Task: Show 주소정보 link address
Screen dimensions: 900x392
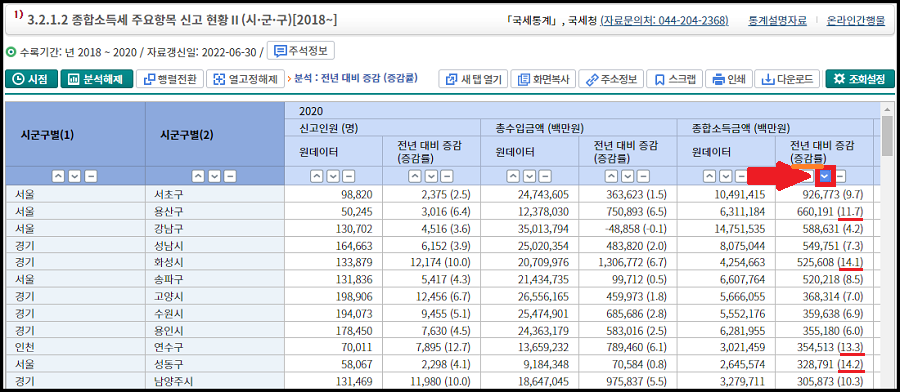Action: pyautogui.click(x=611, y=79)
